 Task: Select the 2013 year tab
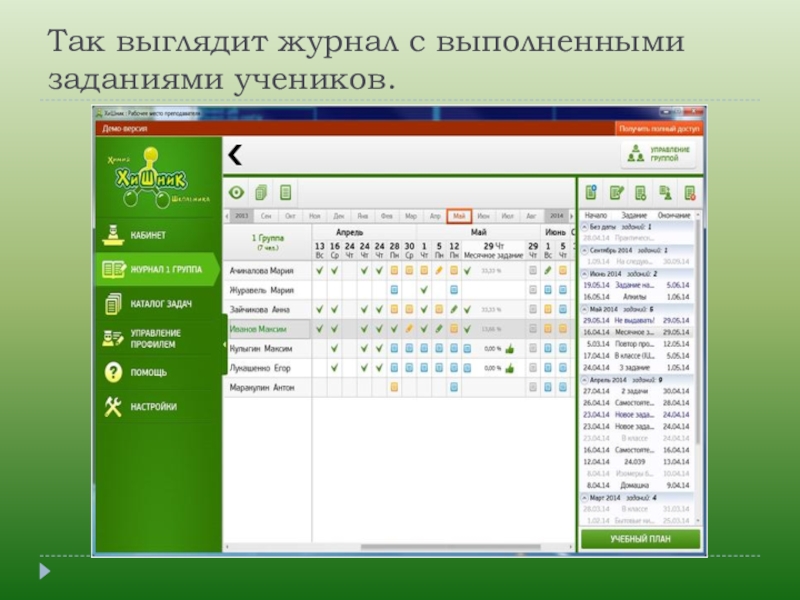(x=241, y=216)
